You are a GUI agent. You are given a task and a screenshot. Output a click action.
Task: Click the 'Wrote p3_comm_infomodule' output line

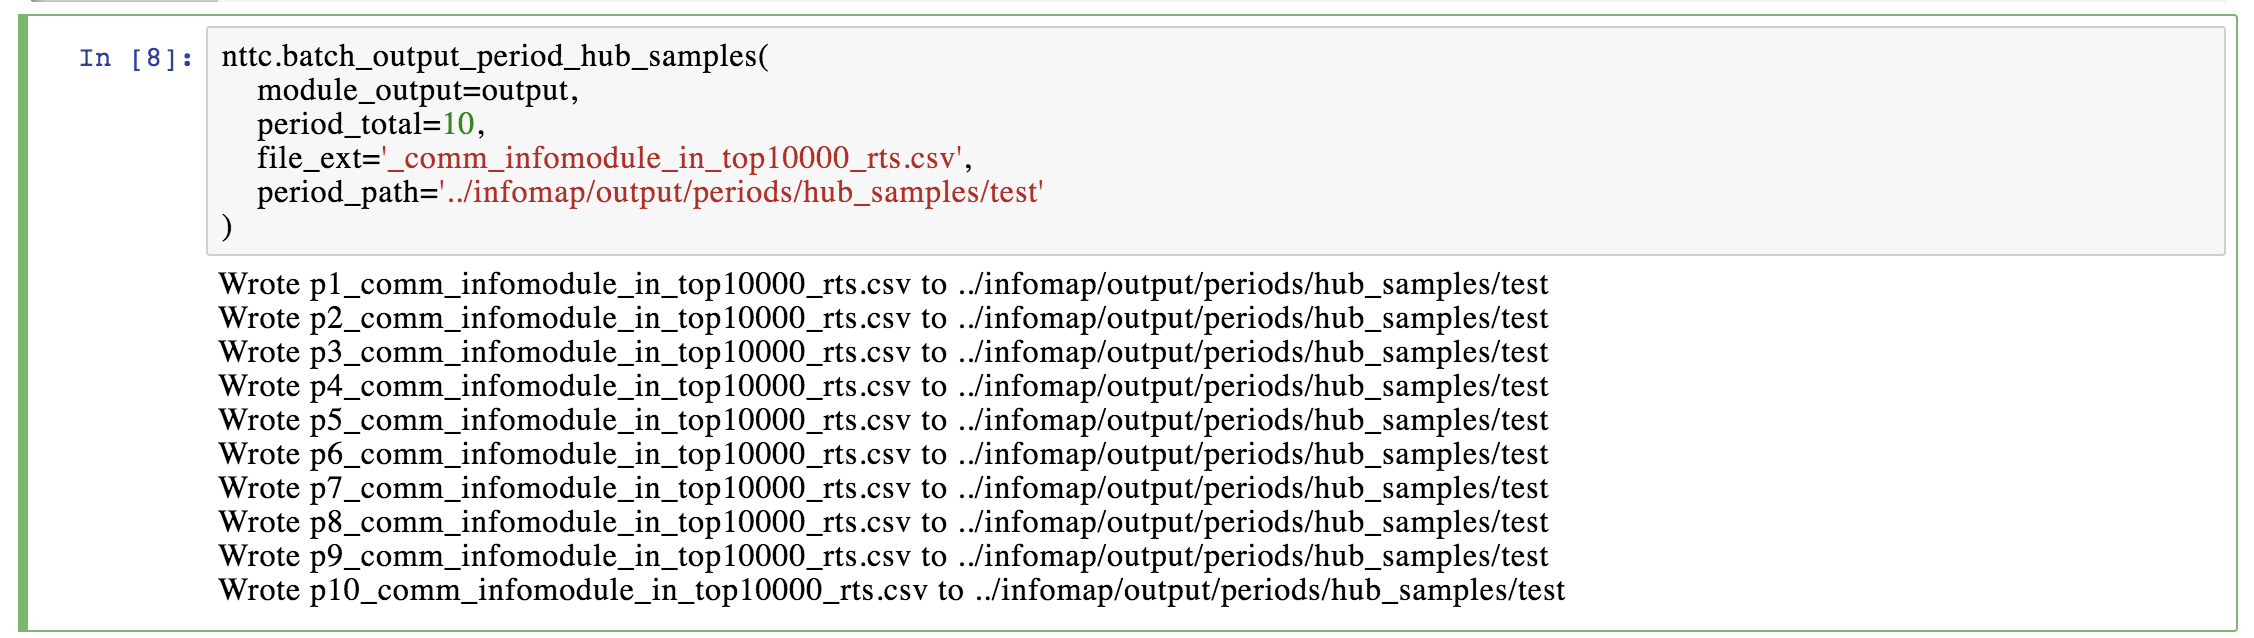882,352
